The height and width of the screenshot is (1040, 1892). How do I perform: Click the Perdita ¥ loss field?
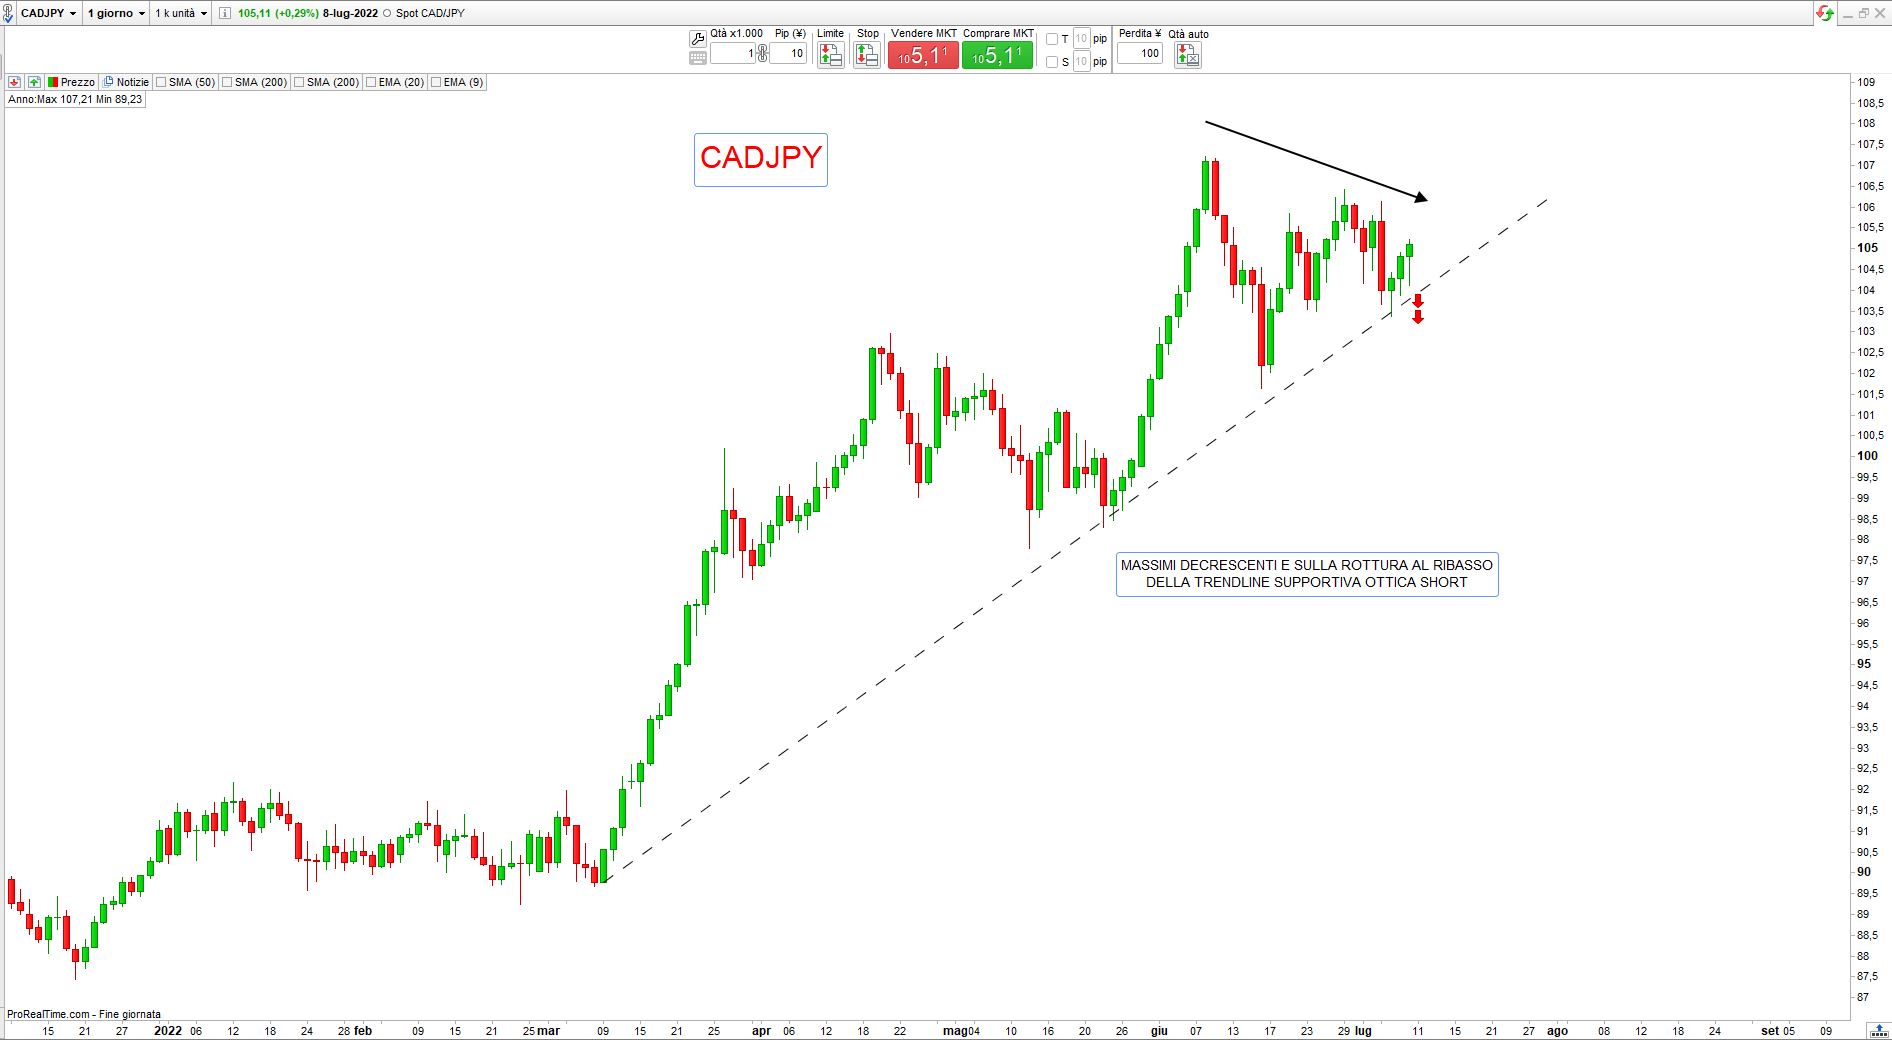point(1140,54)
